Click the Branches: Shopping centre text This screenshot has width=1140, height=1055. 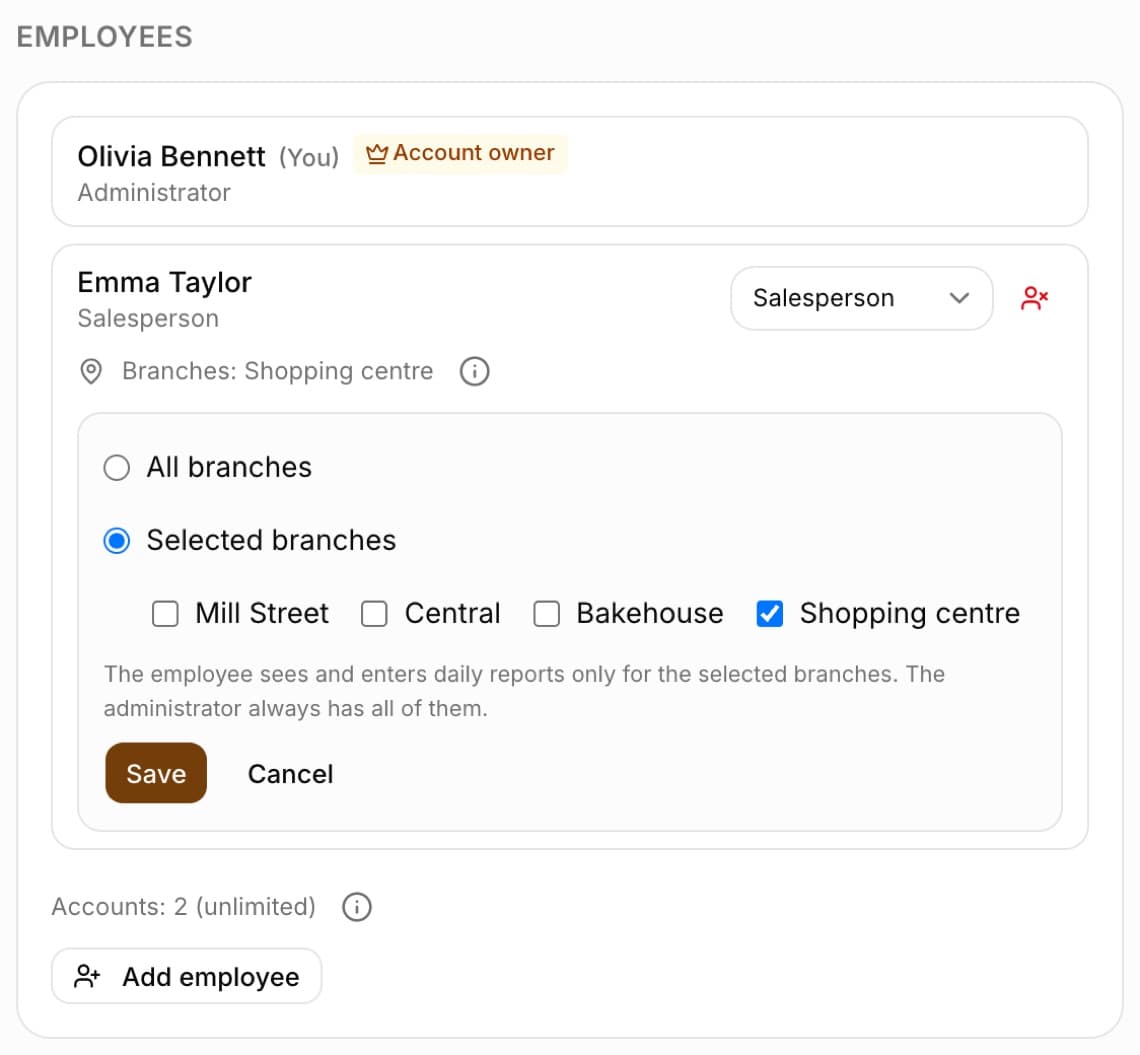tap(278, 371)
